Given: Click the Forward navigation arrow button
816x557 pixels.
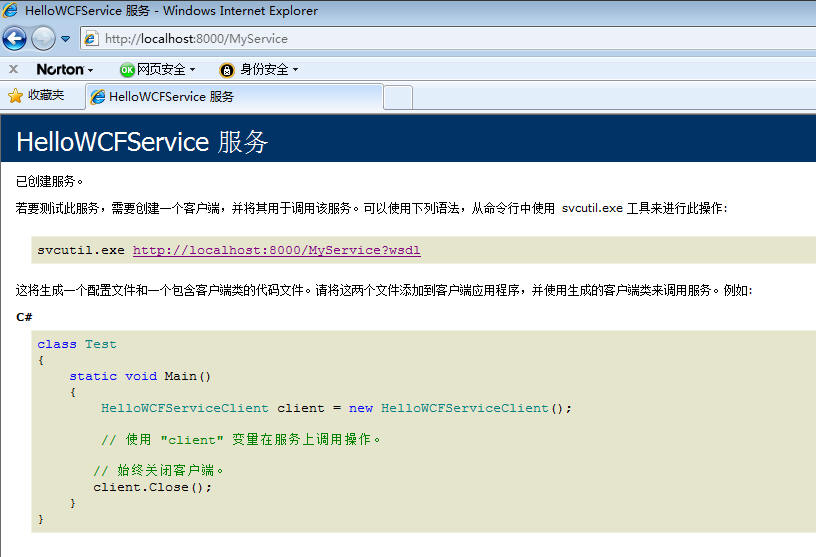Looking at the screenshot, I should 43,39.
